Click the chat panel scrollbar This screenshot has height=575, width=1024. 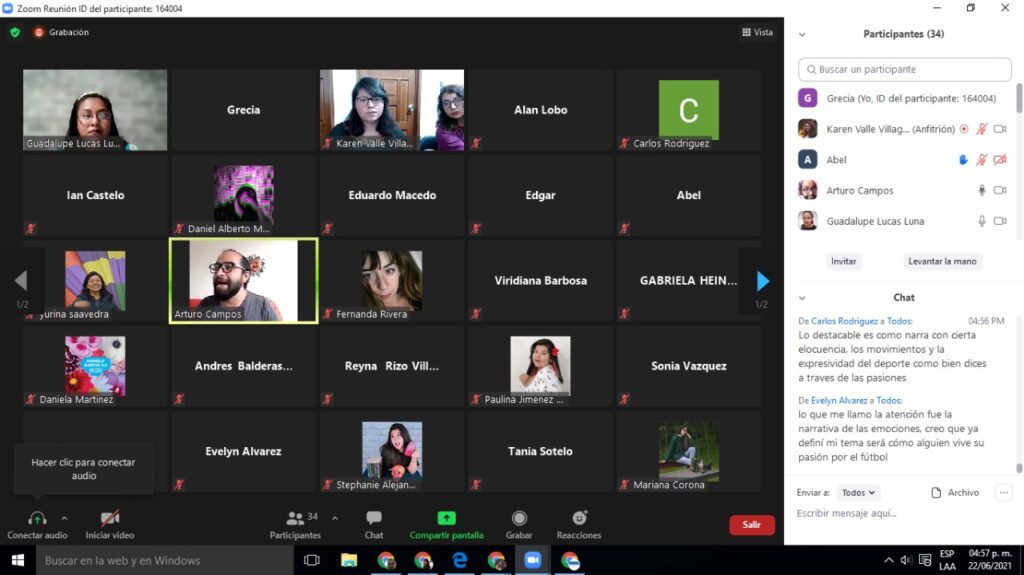(x=1019, y=468)
